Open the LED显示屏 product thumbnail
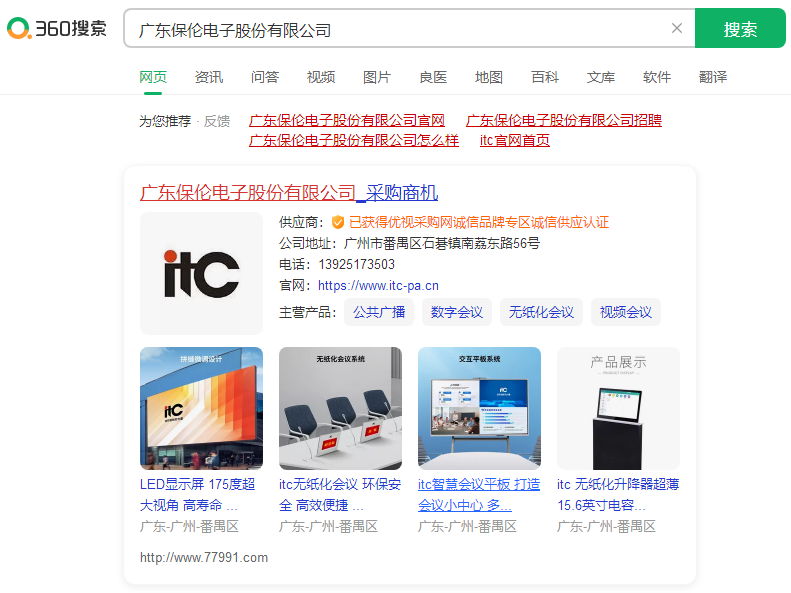Image resolution: width=791 pixels, height=593 pixels. 201,408
